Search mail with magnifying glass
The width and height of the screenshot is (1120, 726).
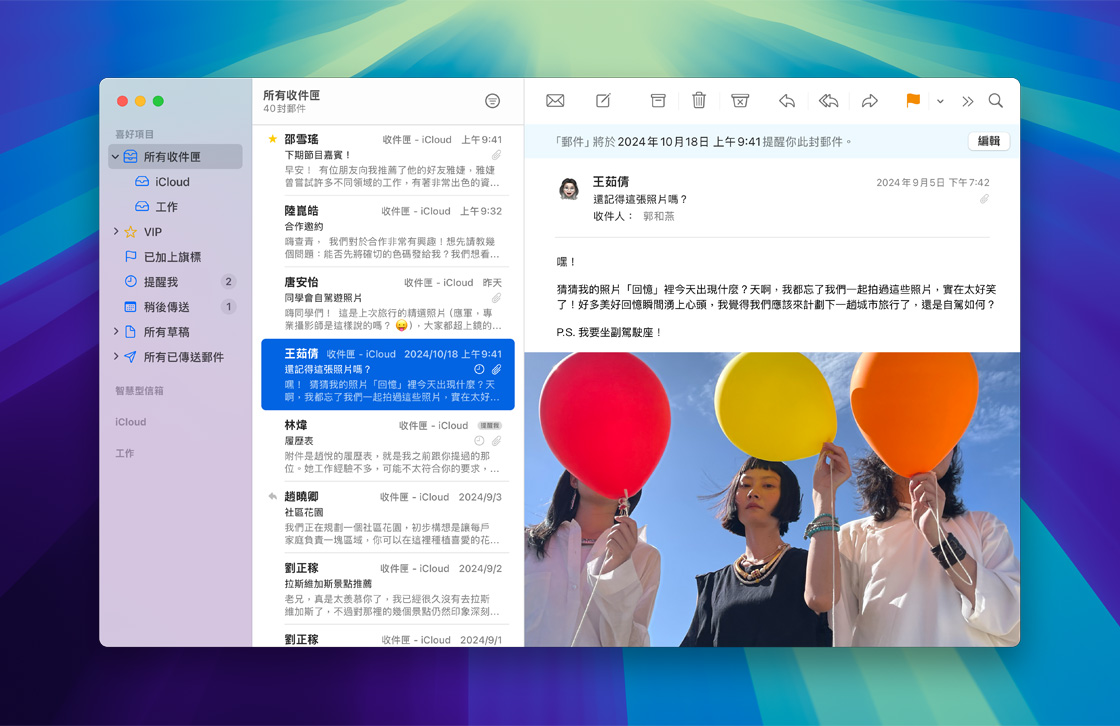996,101
